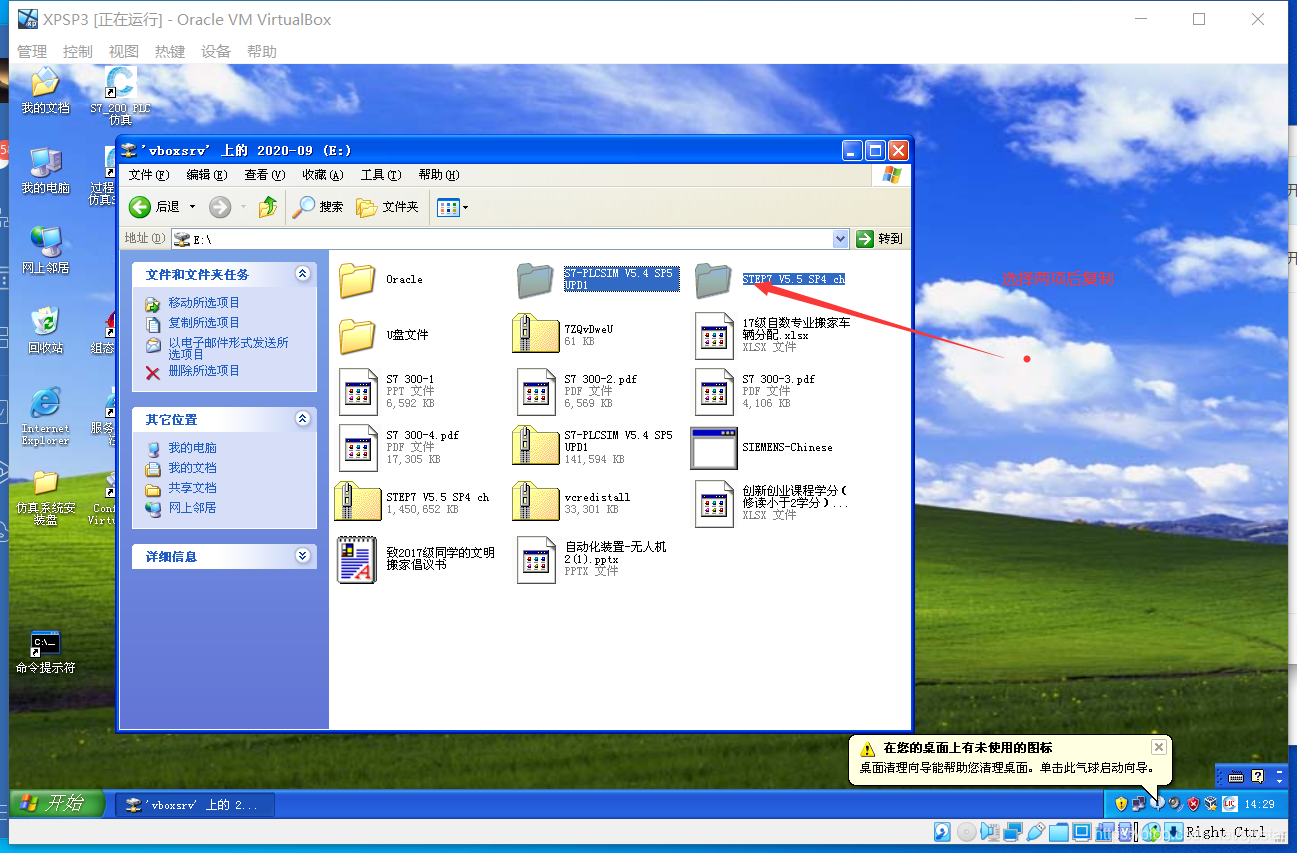Click 以电子邮件形式发送所选项目 link

click(229, 348)
